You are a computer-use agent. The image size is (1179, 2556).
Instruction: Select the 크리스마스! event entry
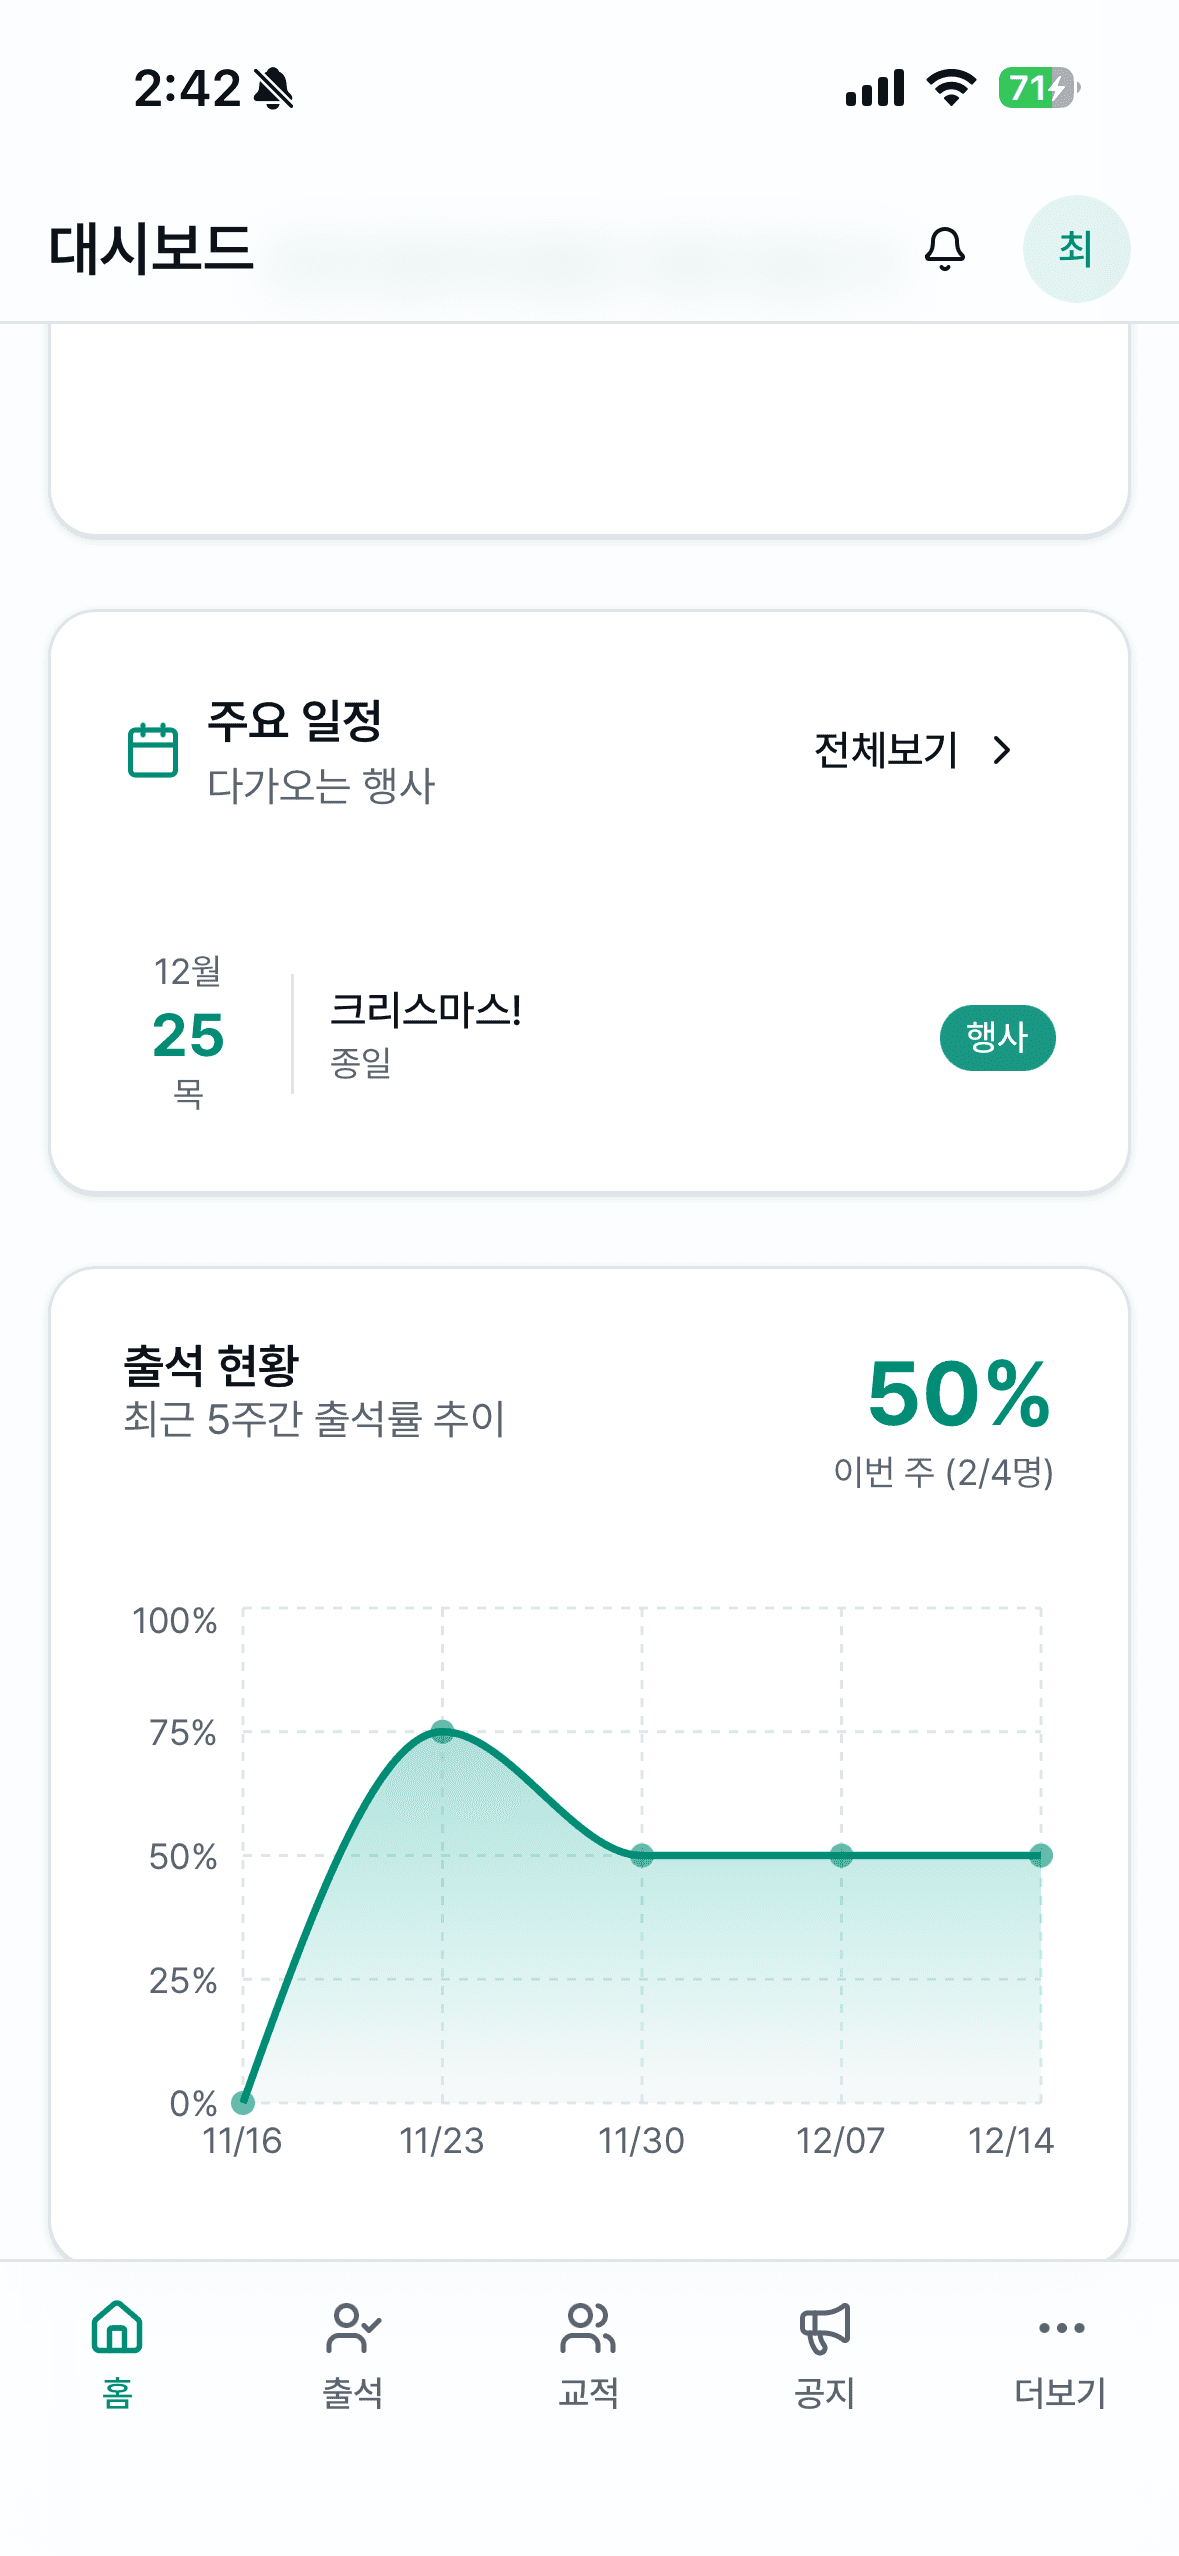(x=425, y=1010)
